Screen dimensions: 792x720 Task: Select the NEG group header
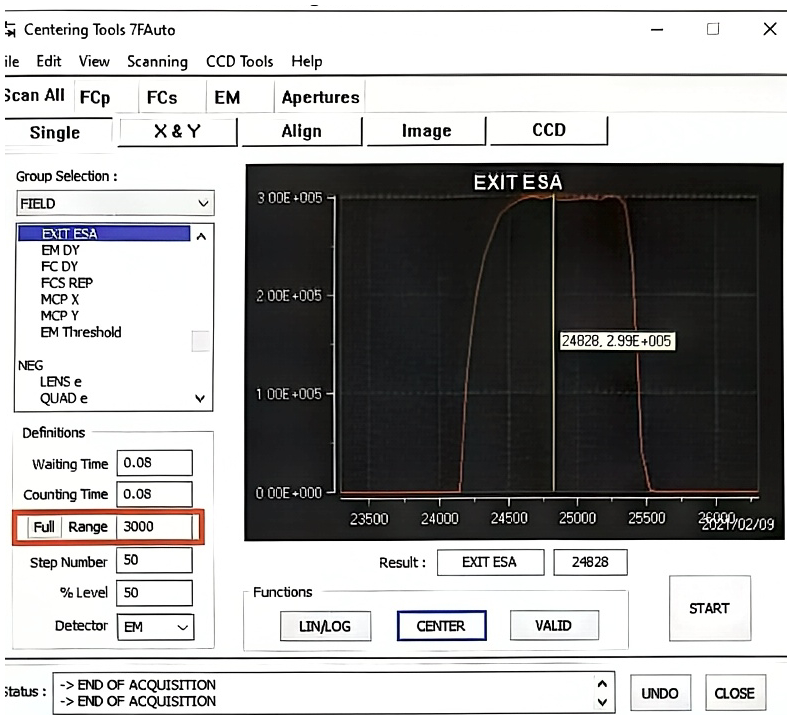pos(30,365)
